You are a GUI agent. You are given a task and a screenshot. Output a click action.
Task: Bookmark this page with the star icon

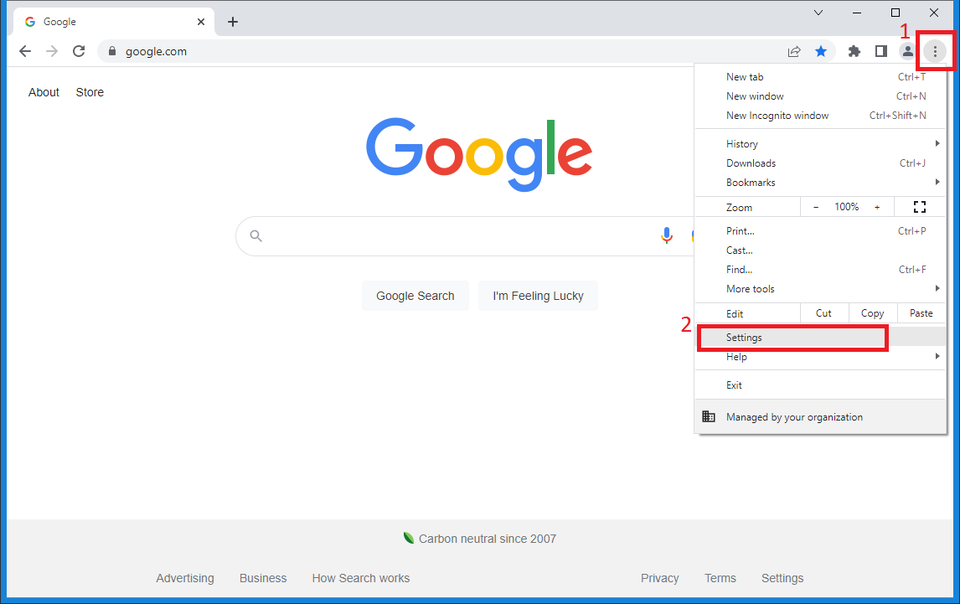tap(821, 51)
